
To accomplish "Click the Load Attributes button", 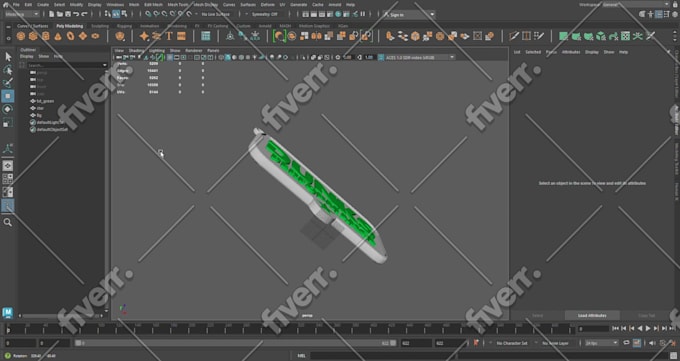I will (592, 315).
